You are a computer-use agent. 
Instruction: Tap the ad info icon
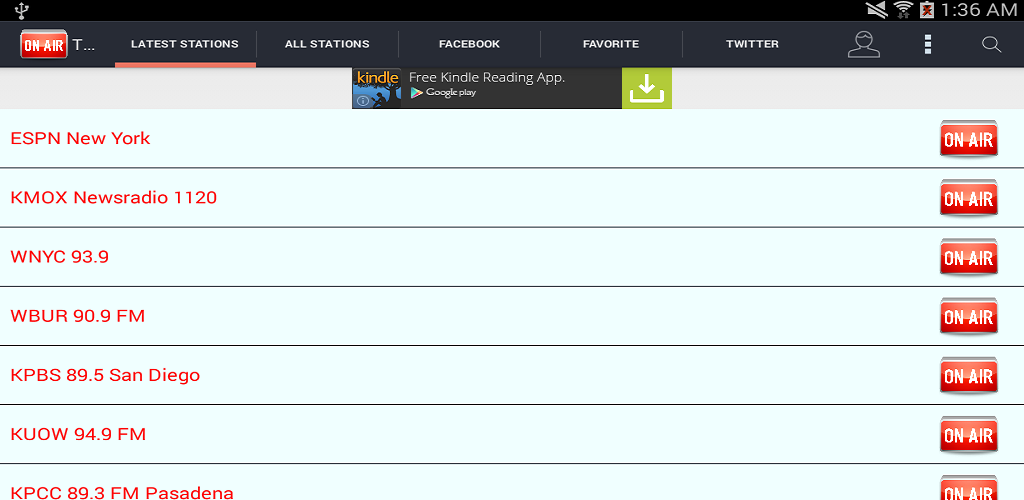pyautogui.click(x=362, y=101)
